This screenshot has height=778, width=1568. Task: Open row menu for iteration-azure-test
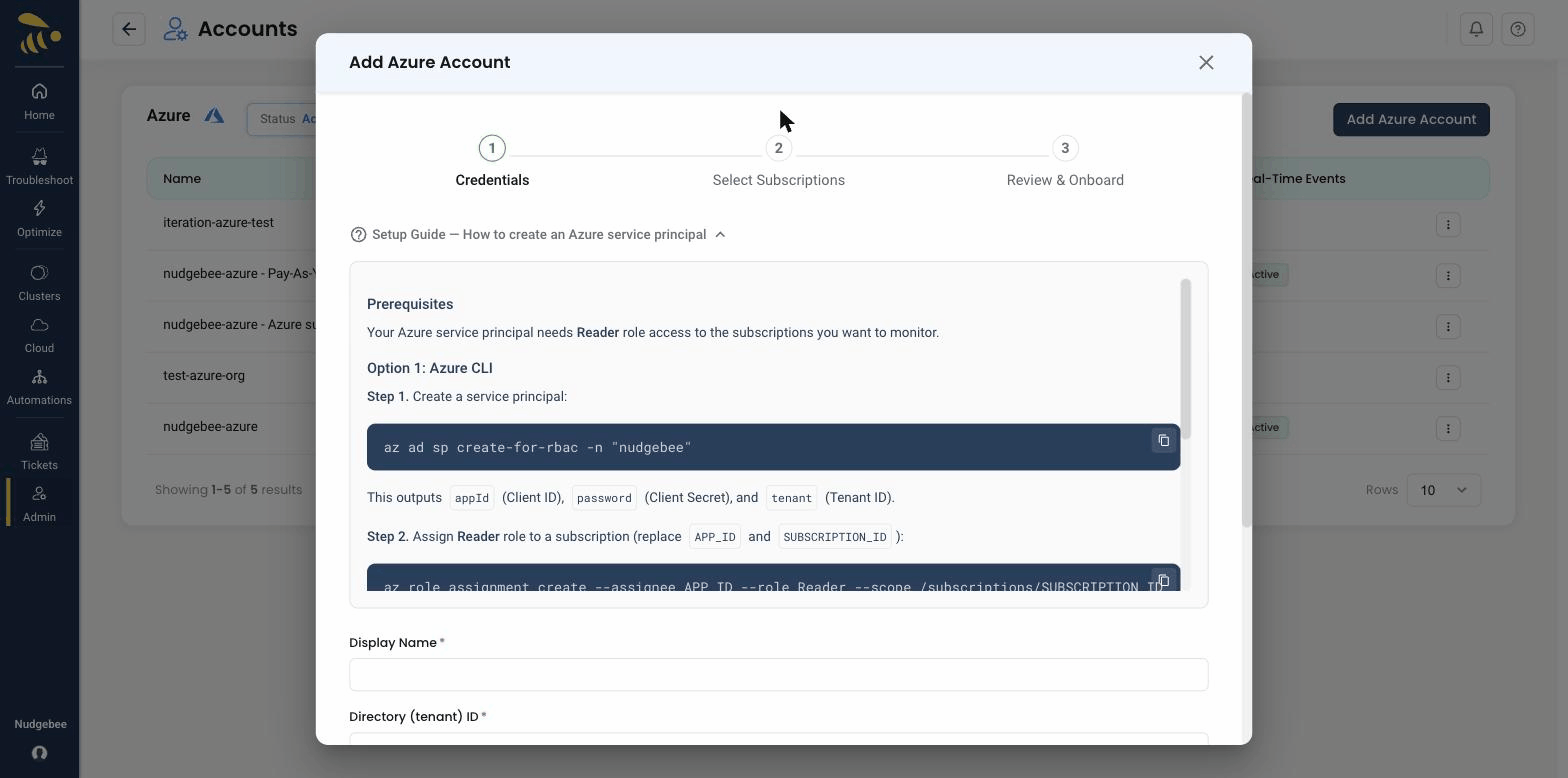[1448, 224]
